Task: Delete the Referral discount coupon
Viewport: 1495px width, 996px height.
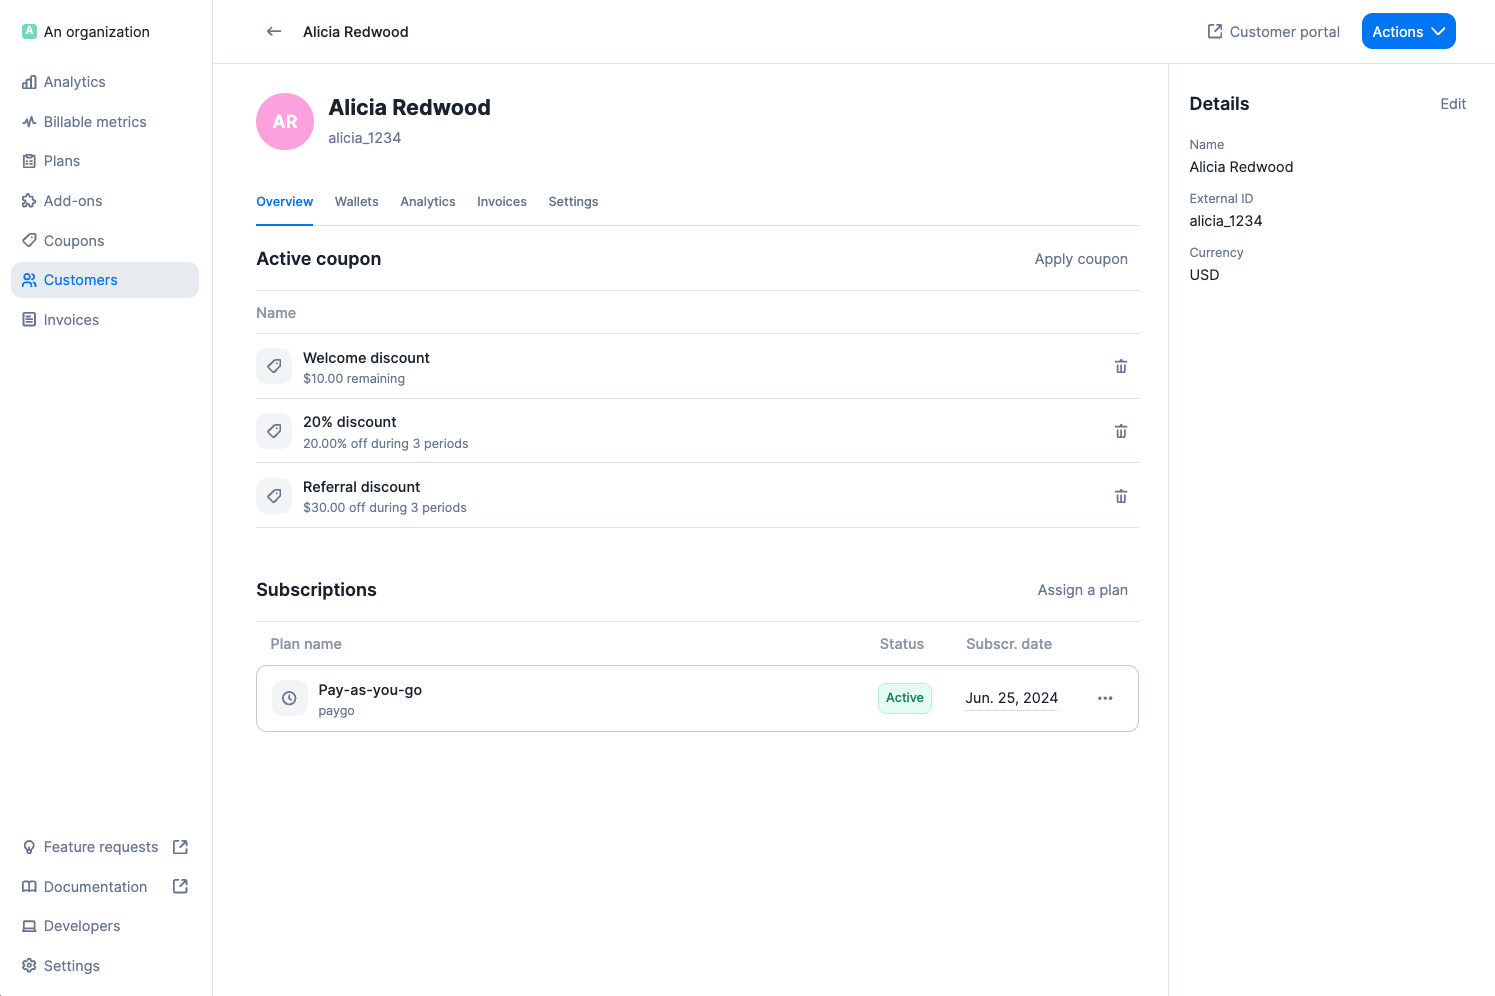Action: 1121,496
